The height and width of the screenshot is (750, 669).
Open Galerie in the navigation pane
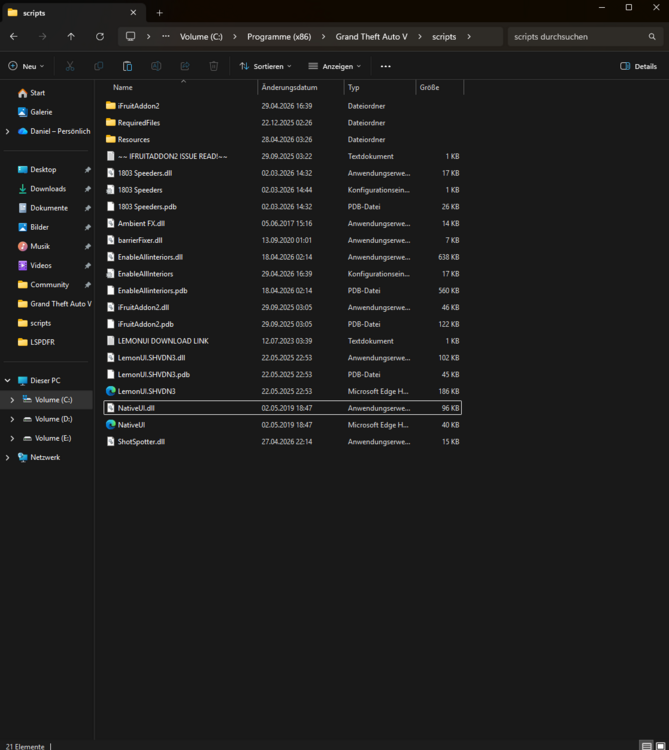click(x=41, y=112)
